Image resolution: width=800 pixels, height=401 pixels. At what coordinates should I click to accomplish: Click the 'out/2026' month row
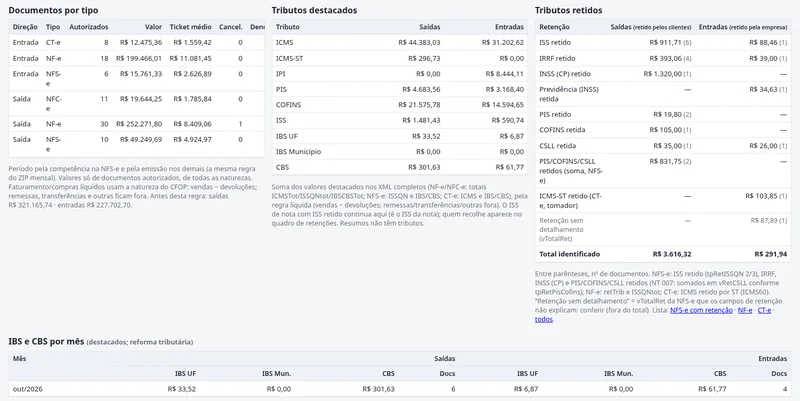[399, 389]
